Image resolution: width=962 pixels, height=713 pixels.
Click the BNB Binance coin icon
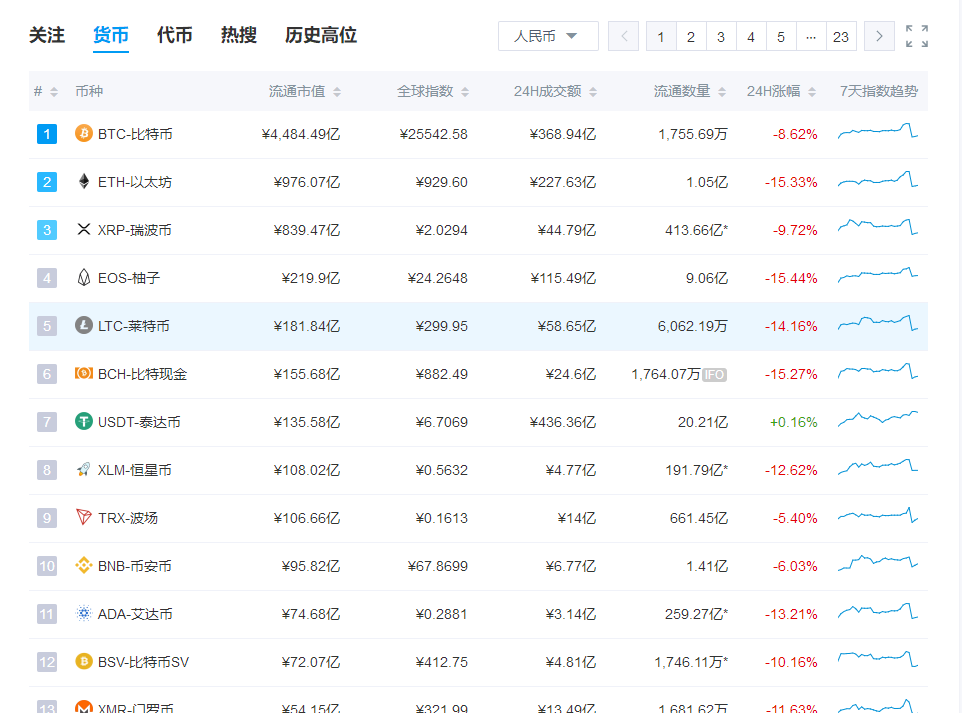[84, 566]
